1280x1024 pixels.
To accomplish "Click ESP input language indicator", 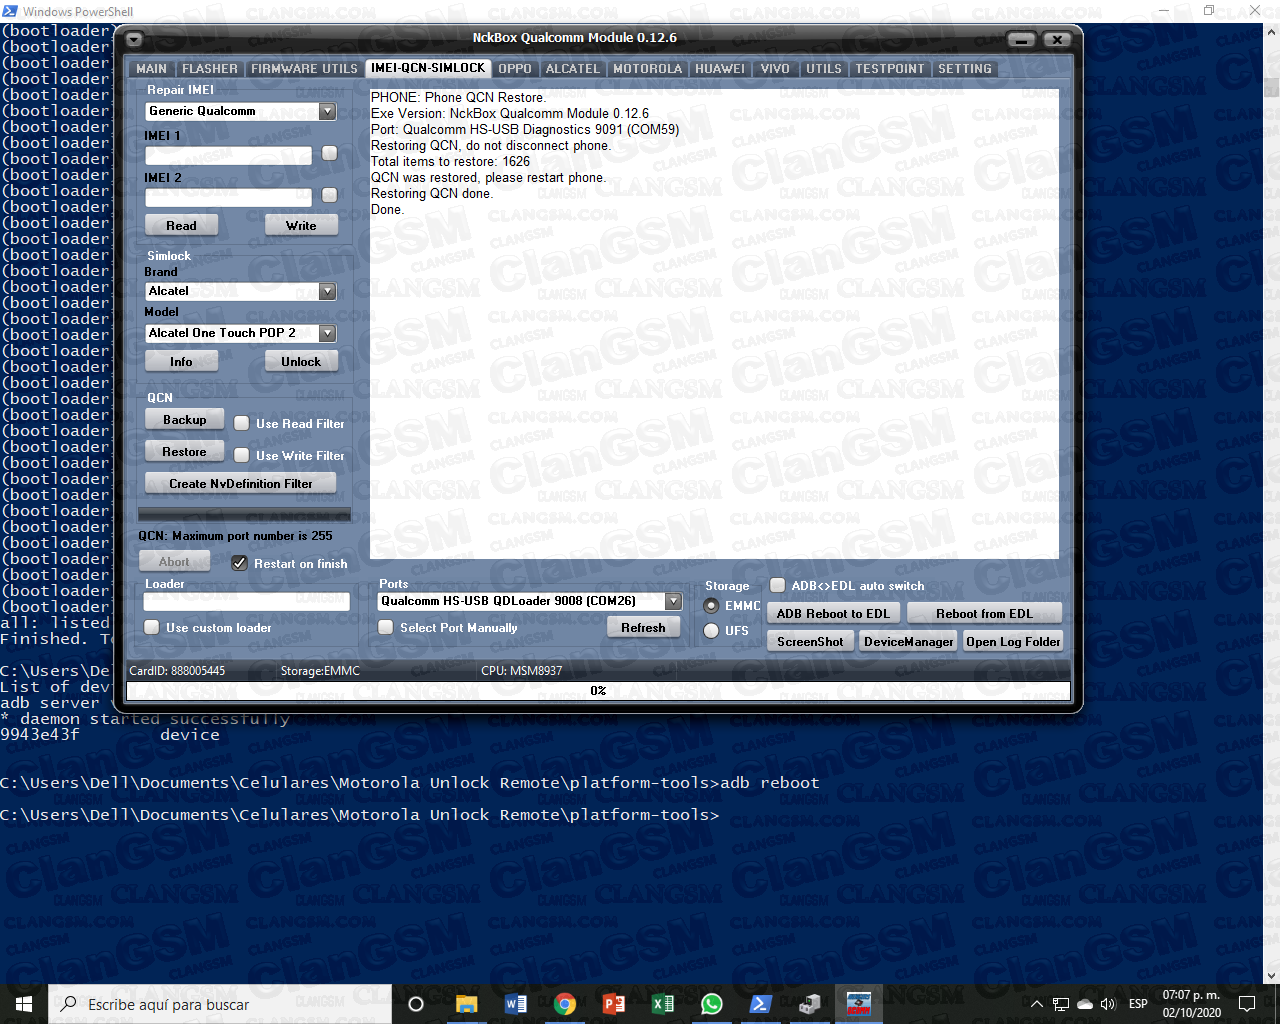I will 1138,1004.
